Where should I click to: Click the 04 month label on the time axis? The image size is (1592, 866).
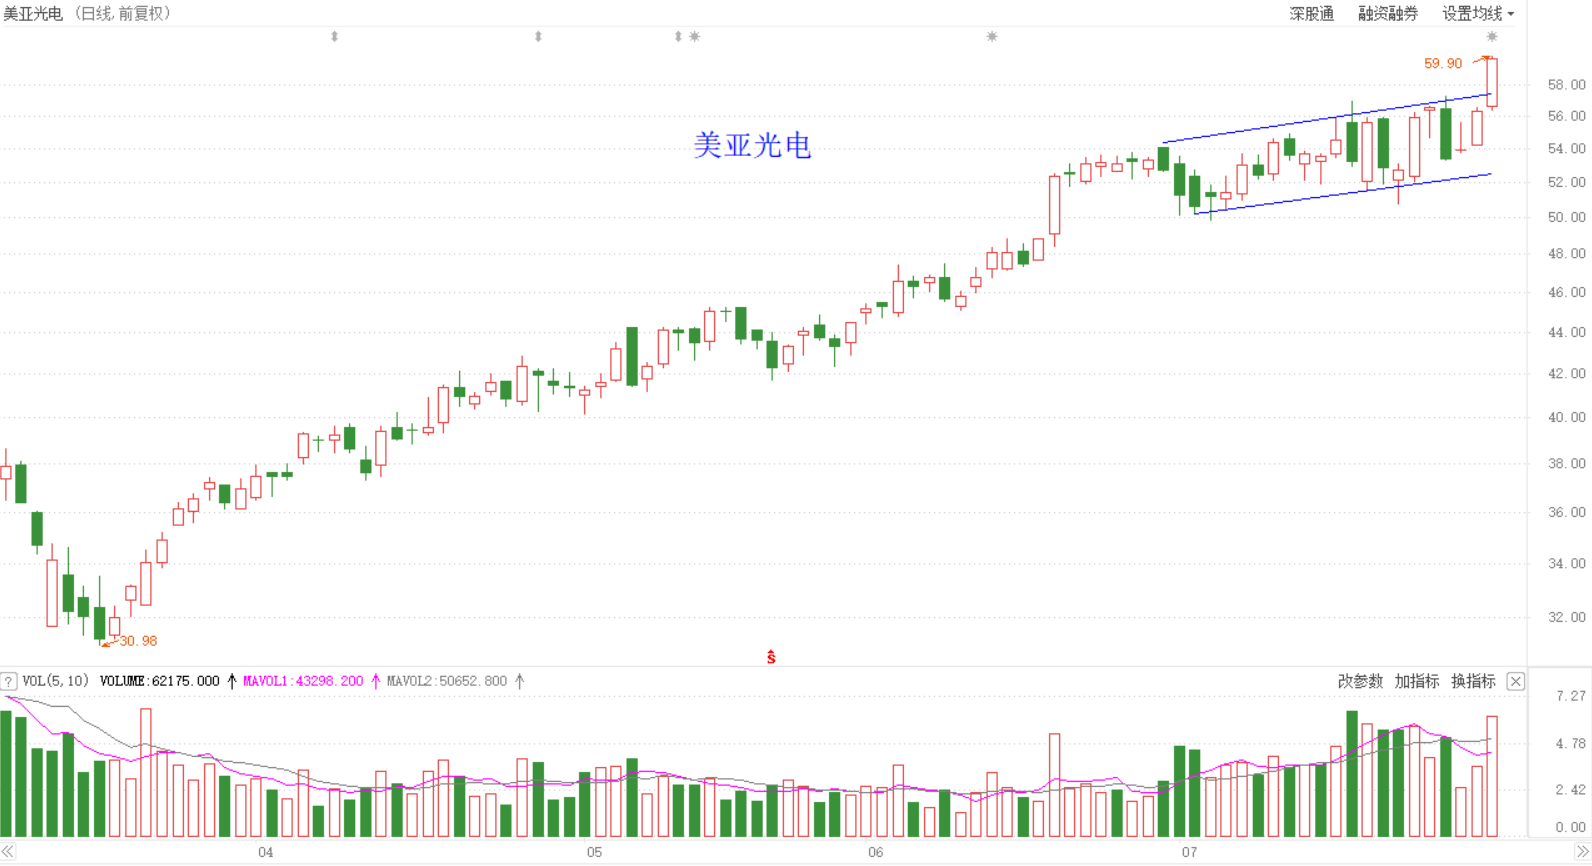coord(265,852)
